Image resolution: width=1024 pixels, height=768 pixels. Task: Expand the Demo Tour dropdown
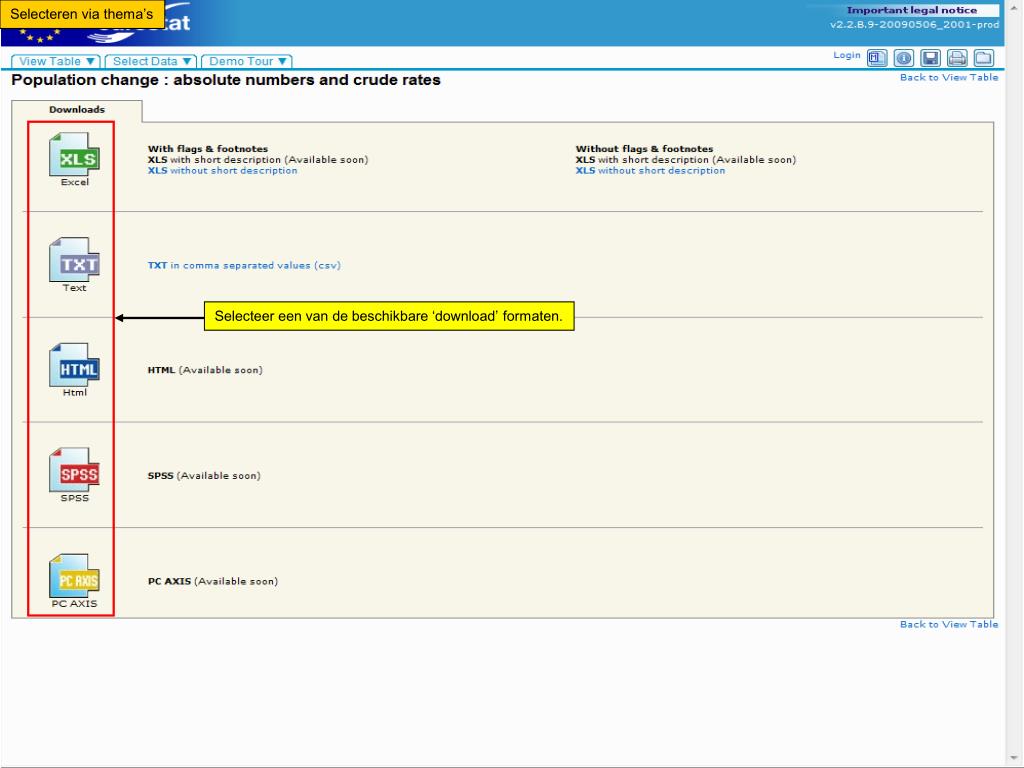coord(247,61)
